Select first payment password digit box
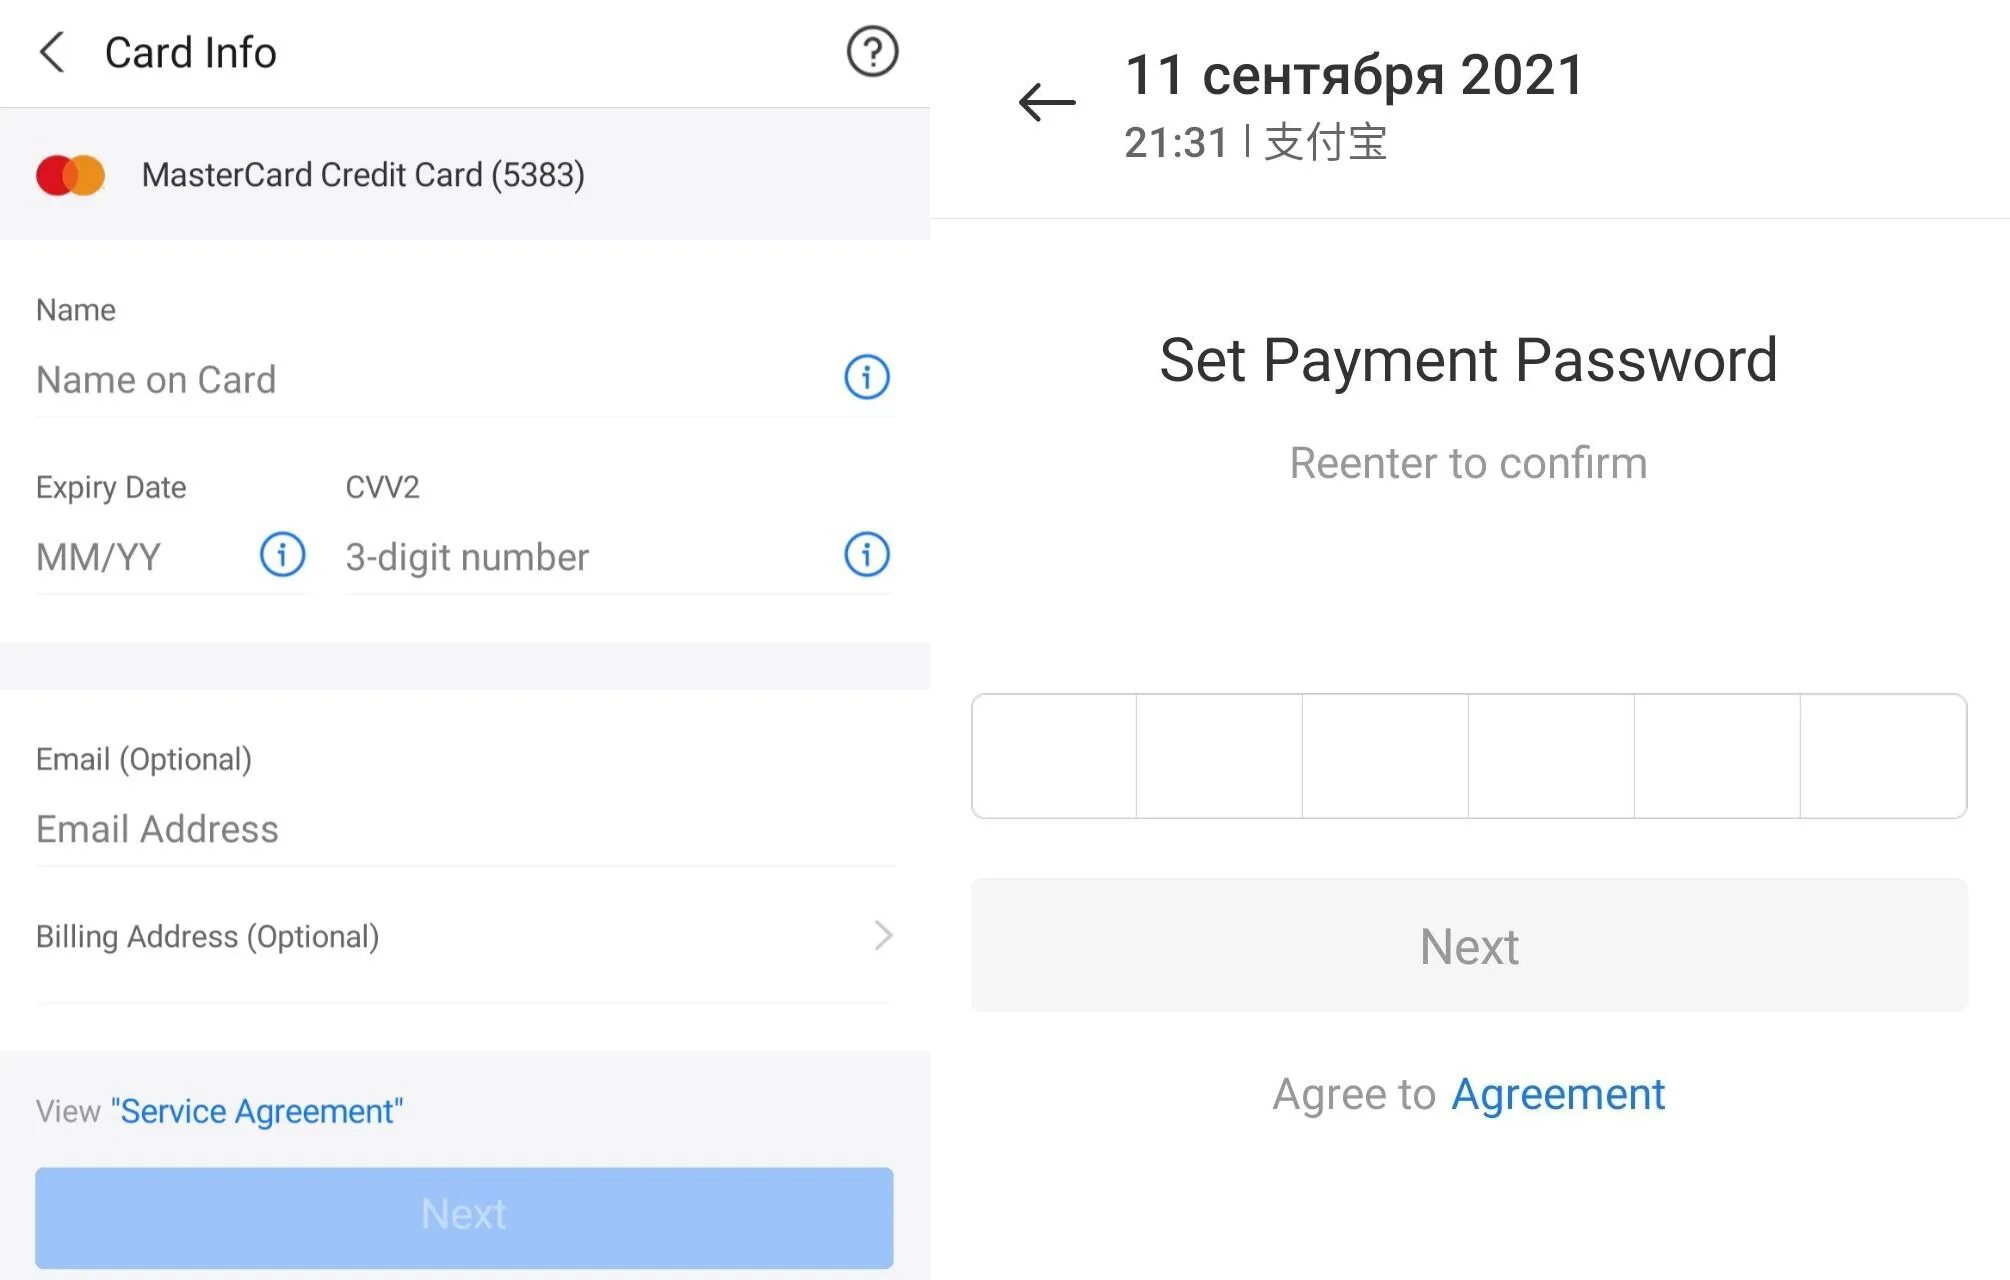 pyautogui.click(x=1054, y=756)
